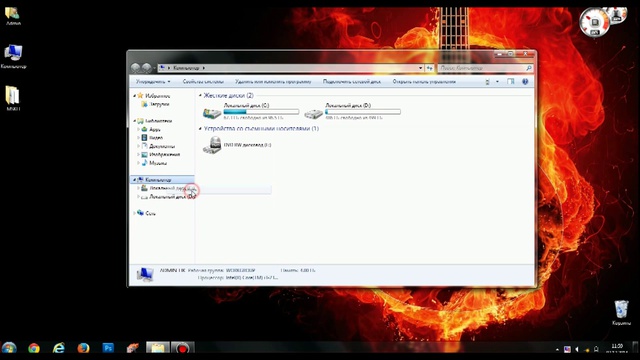Select the DVD RW drive icon
The width and height of the screenshot is (640, 360).
tap(212, 145)
